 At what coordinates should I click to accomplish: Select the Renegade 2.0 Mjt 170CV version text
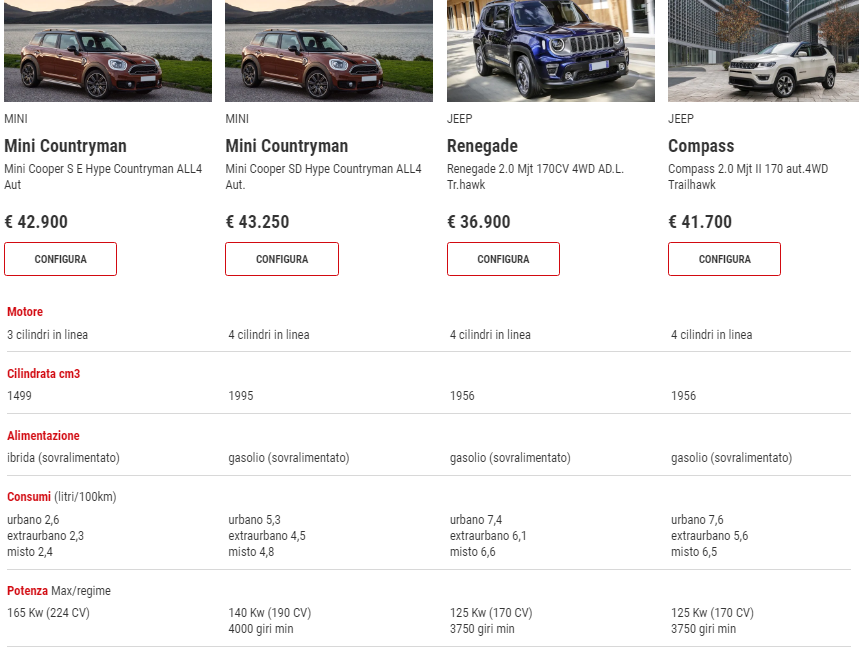point(535,176)
